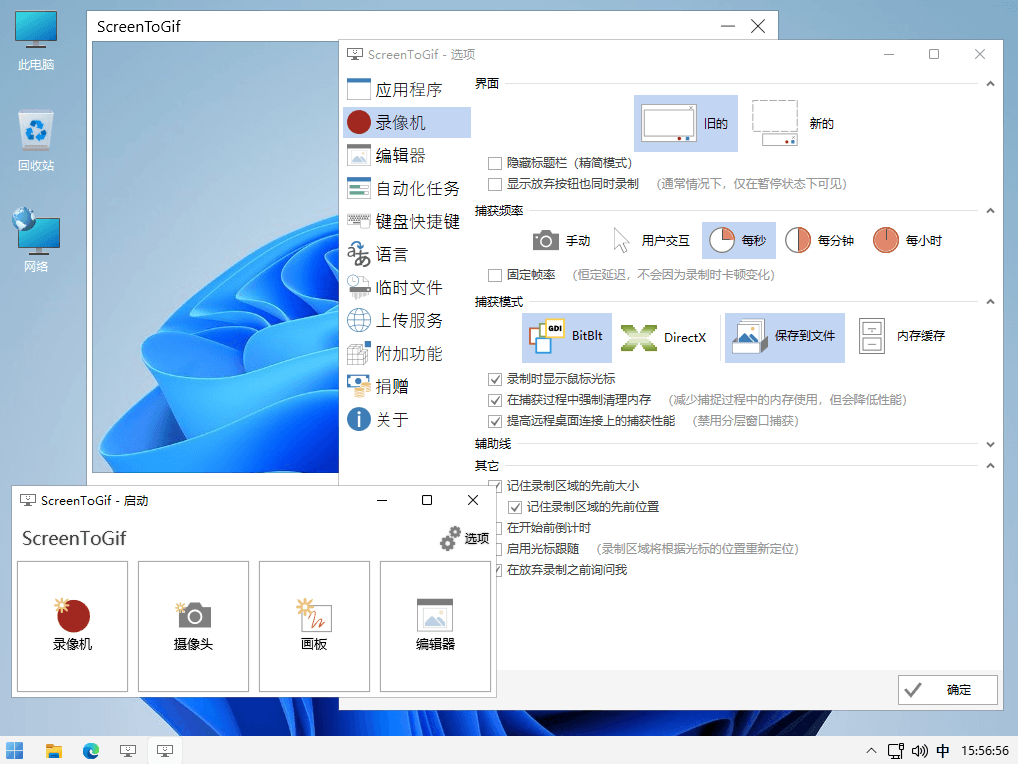Open the 编辑器 options section
This screenshot has height=764, width=1018.
[406, 155]
